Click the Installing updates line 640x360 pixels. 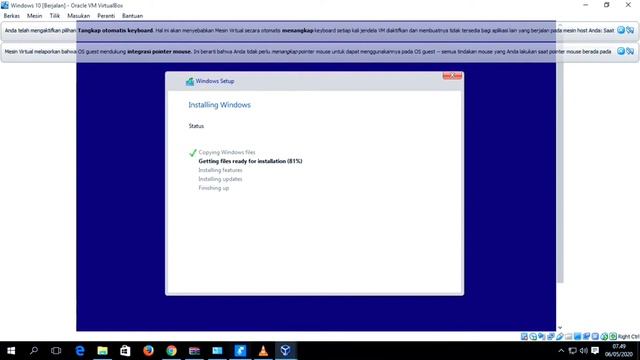[220, 179]
